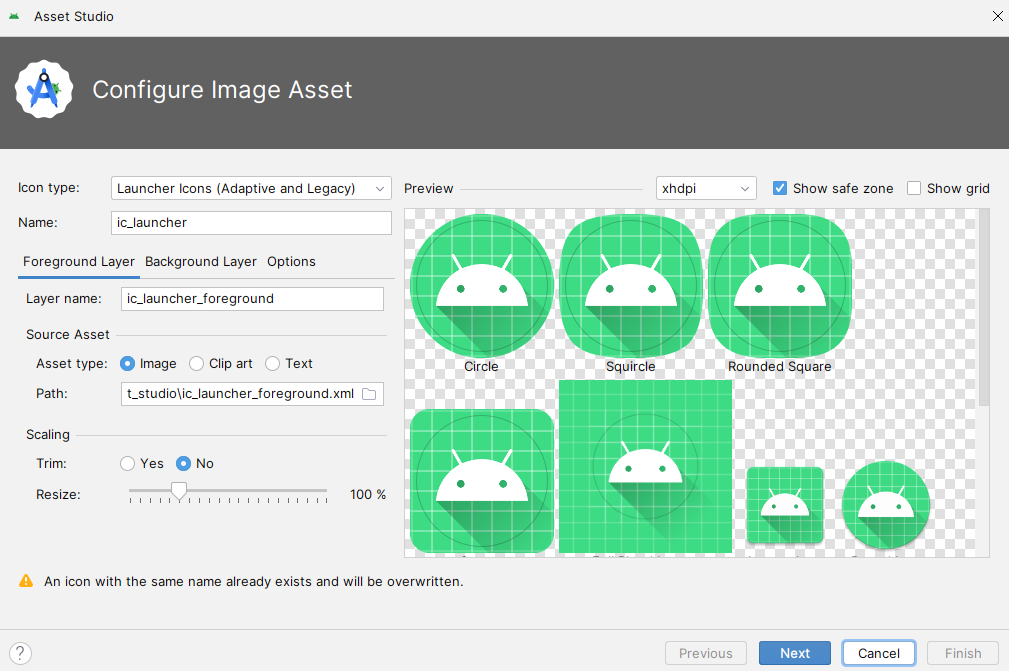Disable the Show safe zone checkbox
1009x671 pixels.
(x=779, y=188)
